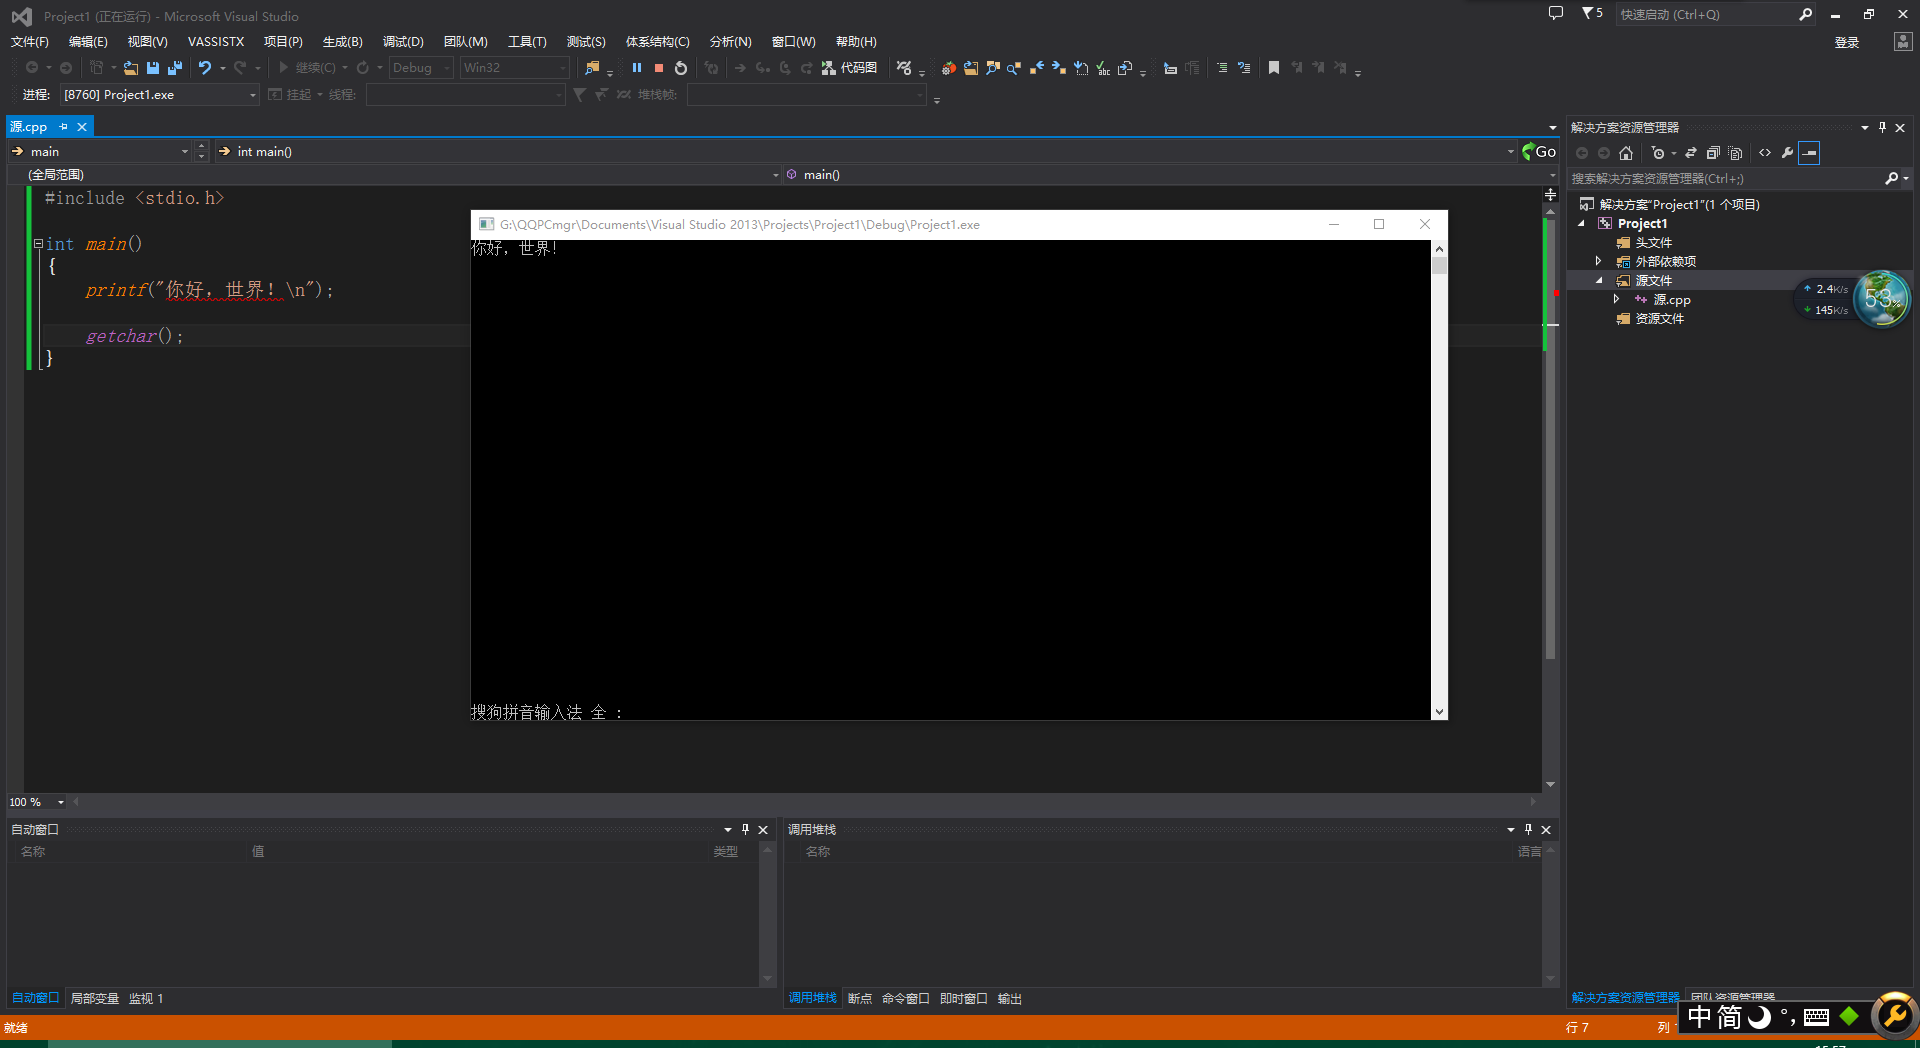Click Collapse All icon in Solution Explorer
Image resolution: width=1920 pixels, height=1048 pixels.
tap(1713, 153)
